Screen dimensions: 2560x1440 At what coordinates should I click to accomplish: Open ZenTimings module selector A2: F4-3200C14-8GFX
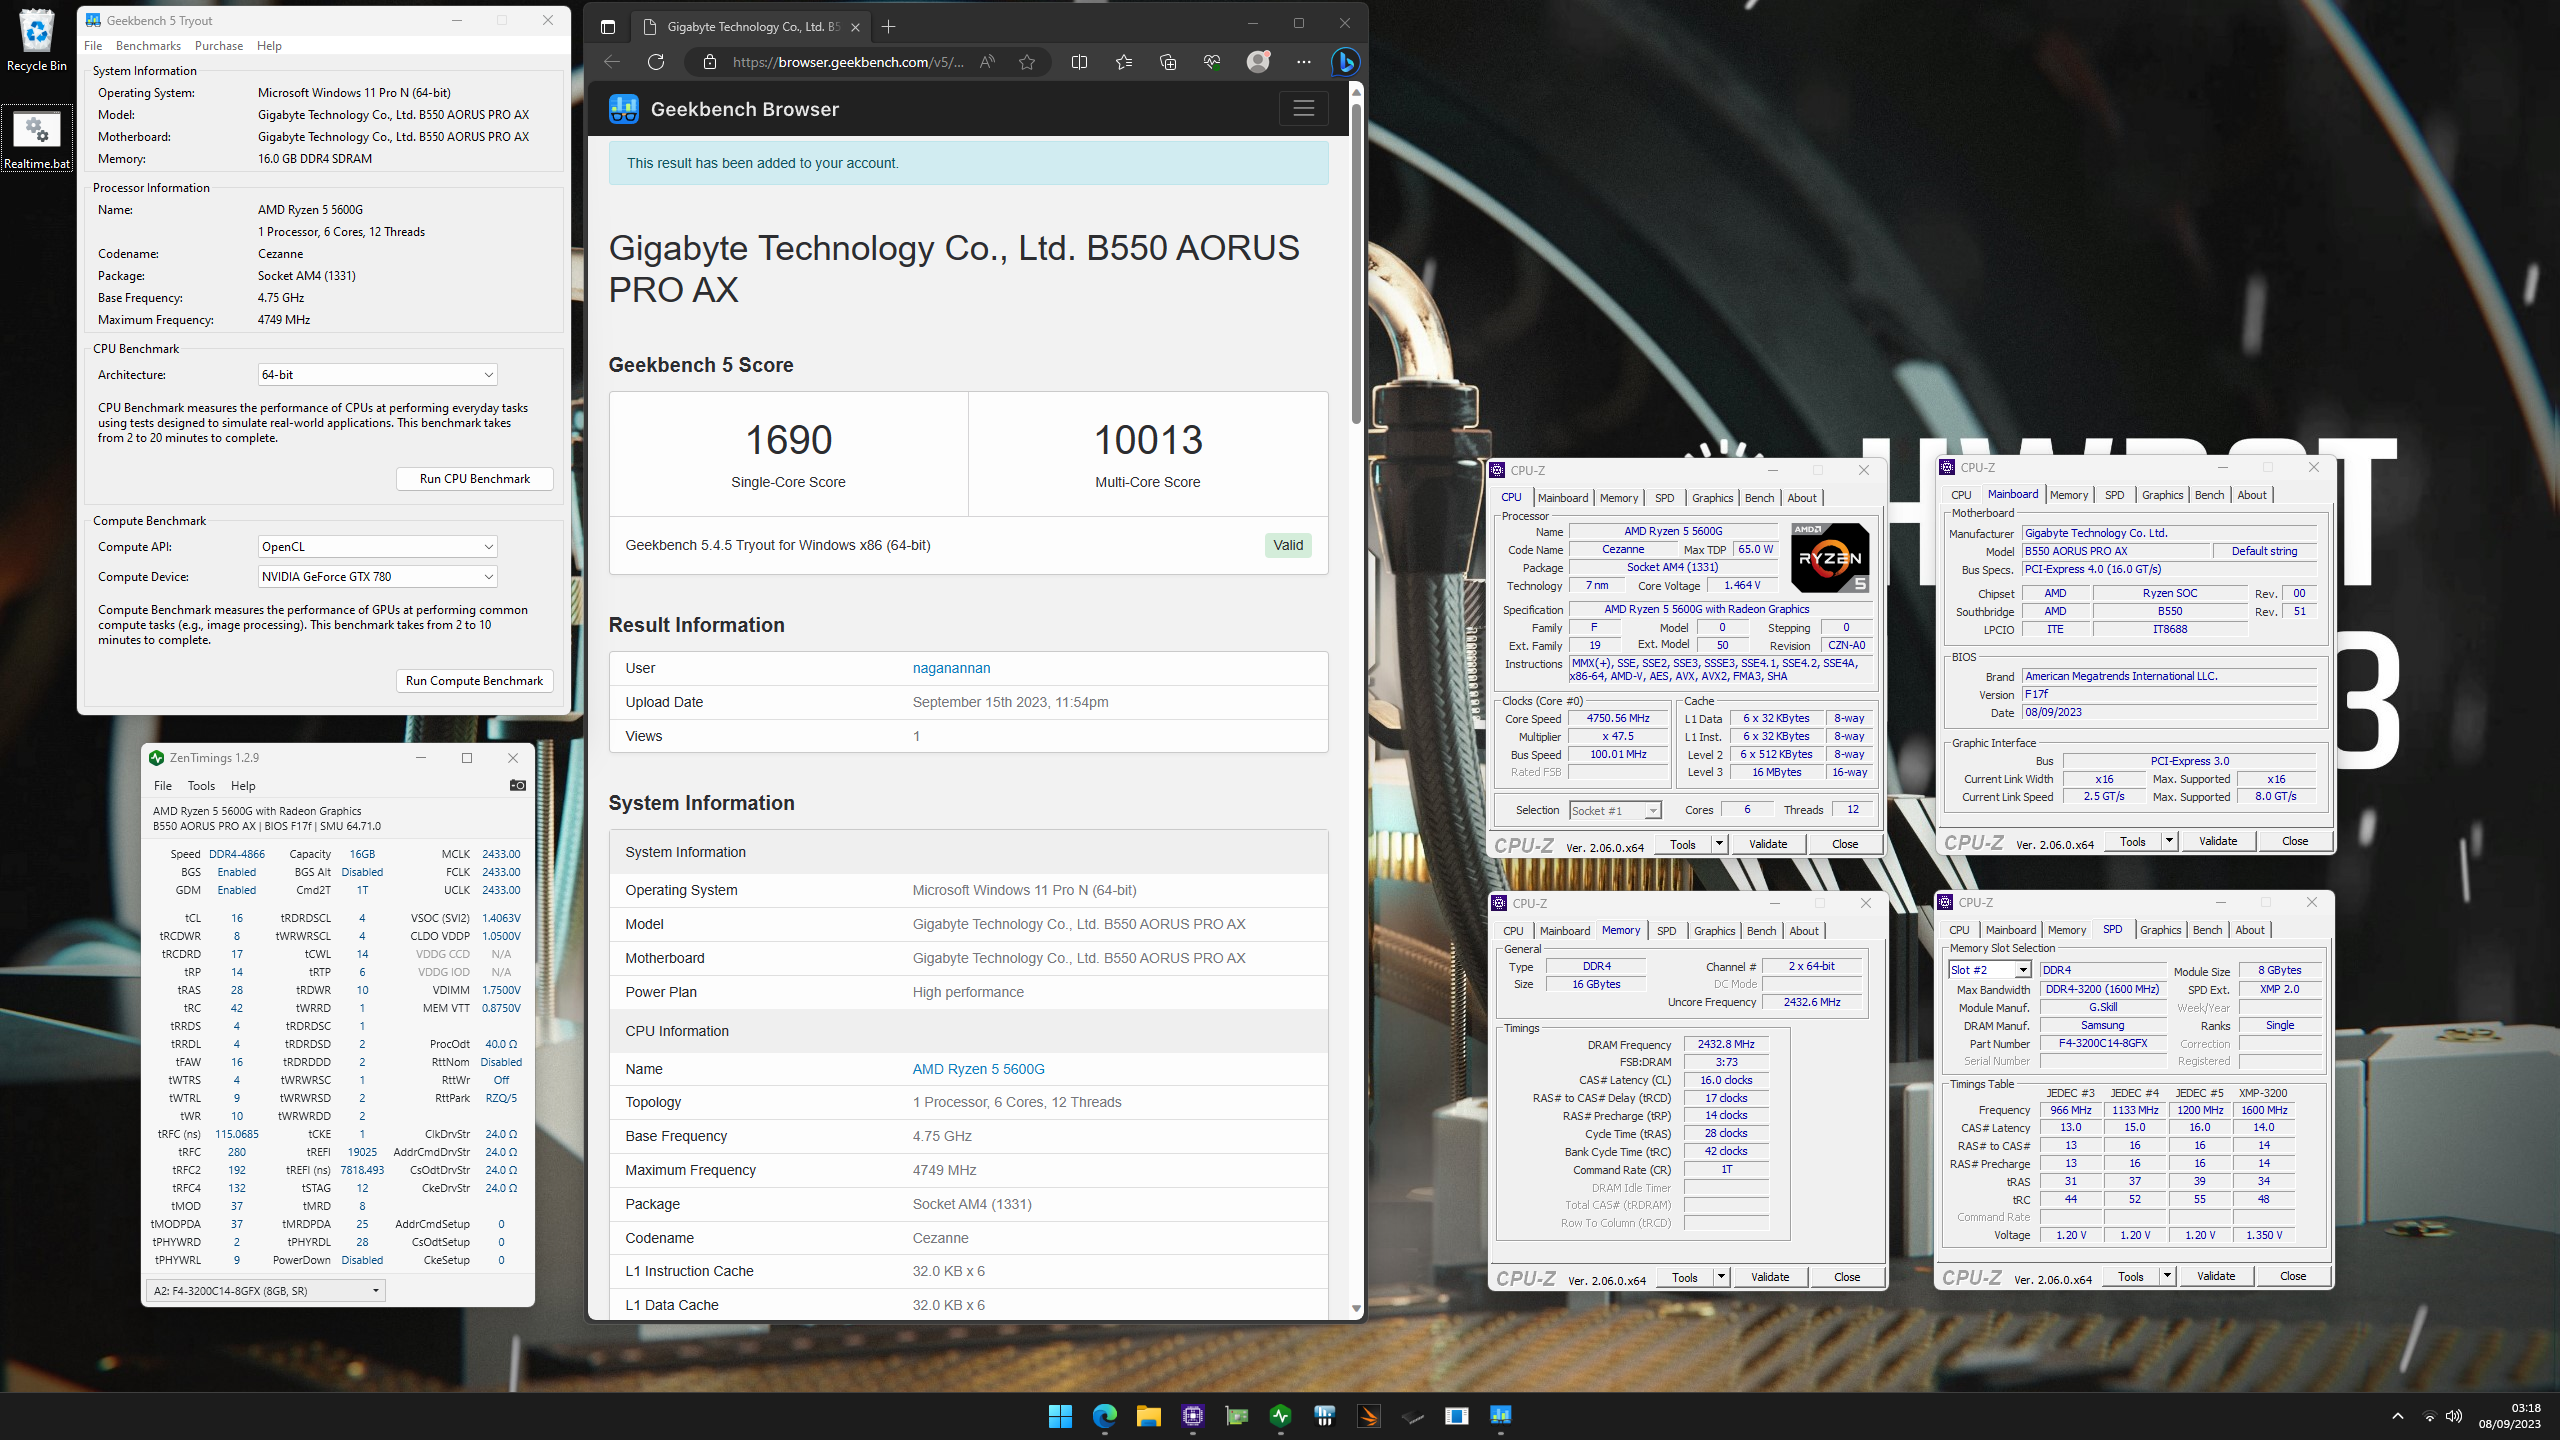coord(265,1291)
